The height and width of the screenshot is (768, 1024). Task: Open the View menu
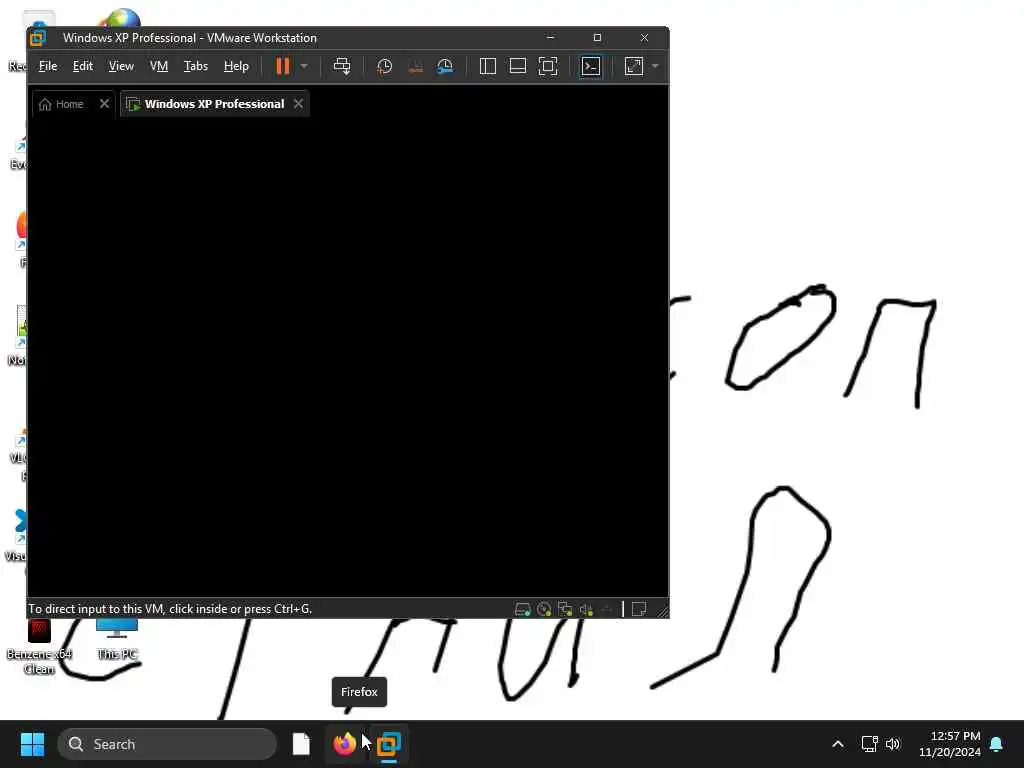click(x=121, y=66)
